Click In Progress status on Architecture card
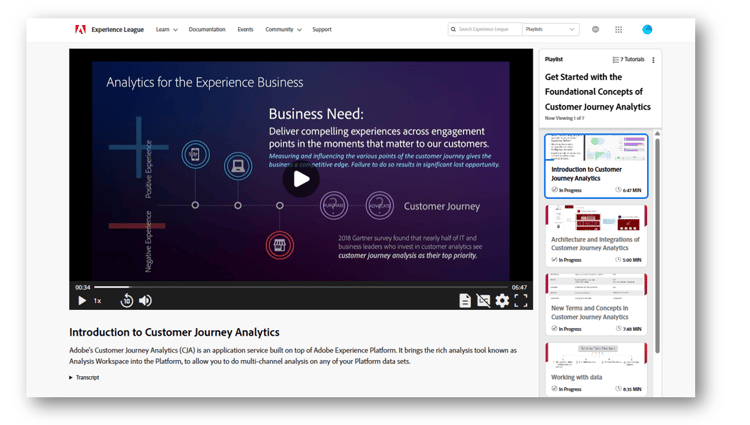Screen dimensions: 750x425 pos(567,260)
